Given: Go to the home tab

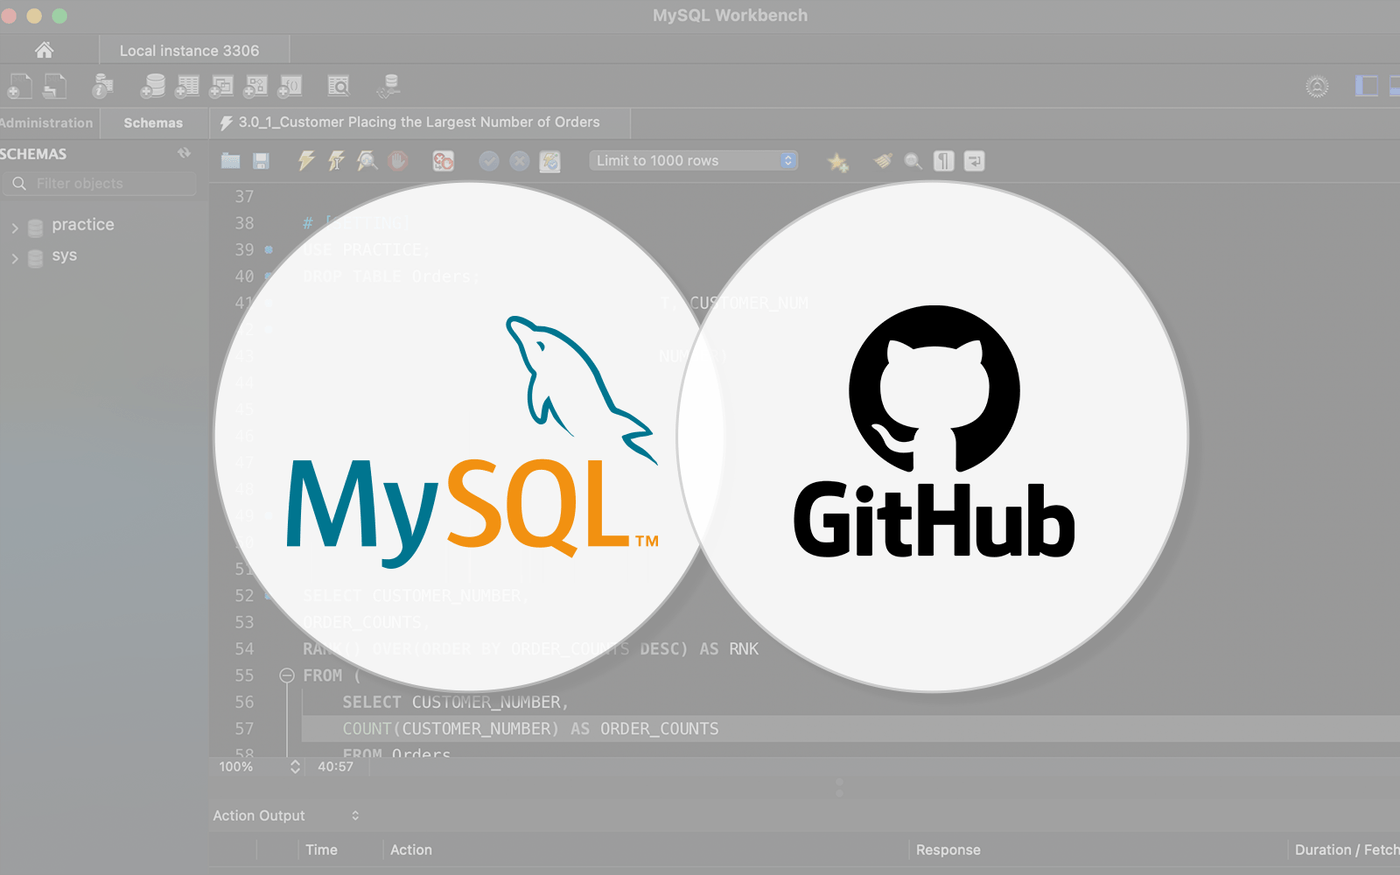Looking at the screenshot, I should pos(44,50).
